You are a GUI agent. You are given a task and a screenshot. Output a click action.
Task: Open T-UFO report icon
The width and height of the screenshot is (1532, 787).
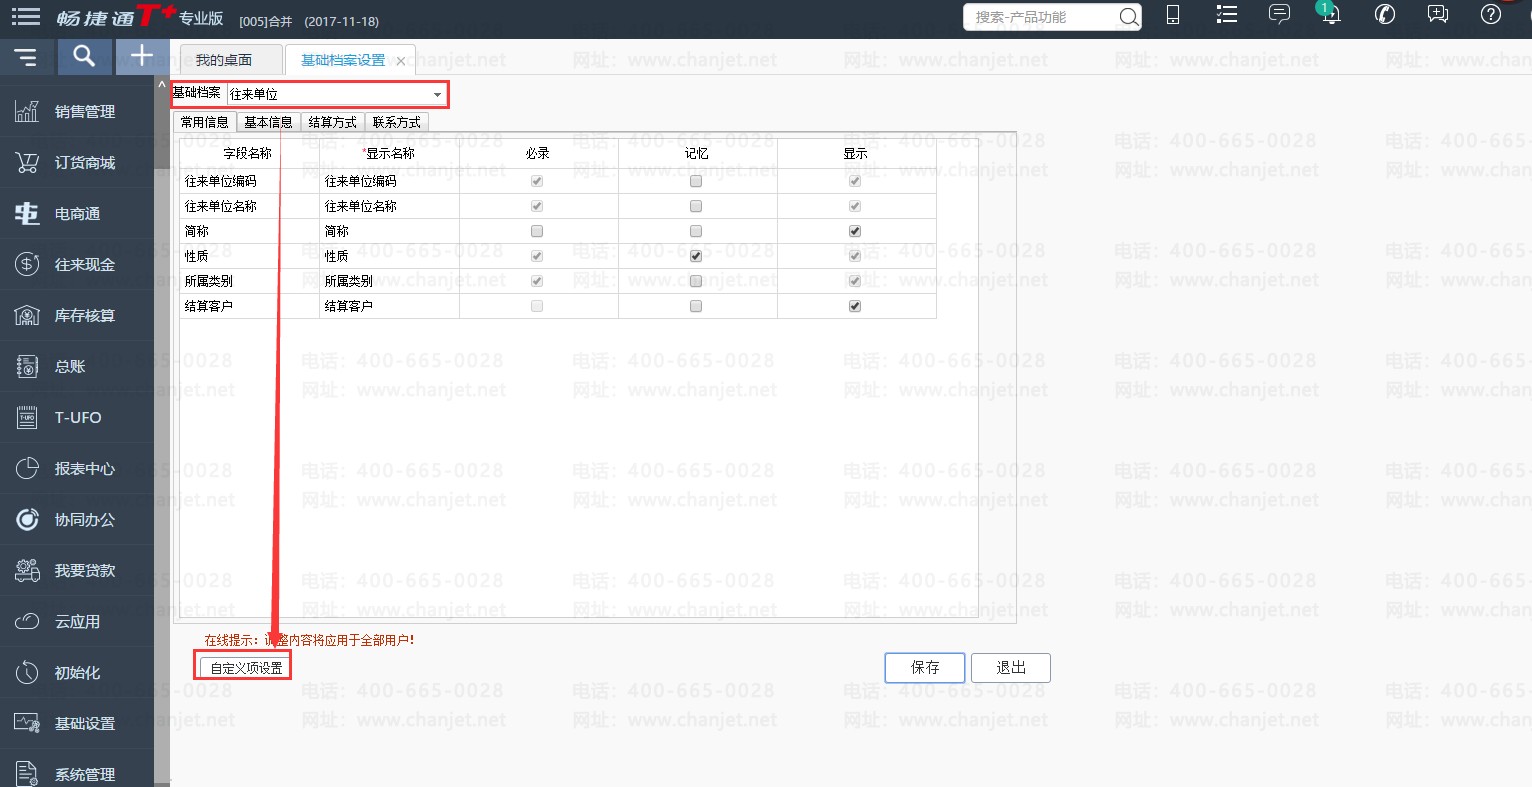point(27,417)
